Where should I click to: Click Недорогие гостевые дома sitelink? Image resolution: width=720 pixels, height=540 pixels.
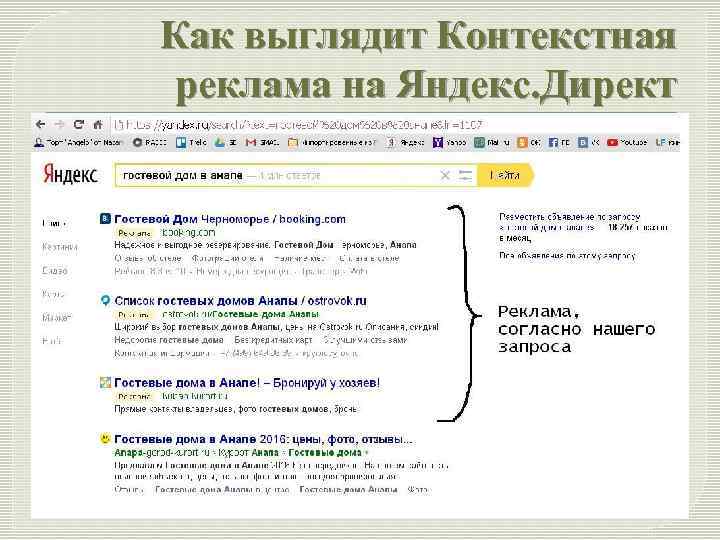tap(169, 340)
